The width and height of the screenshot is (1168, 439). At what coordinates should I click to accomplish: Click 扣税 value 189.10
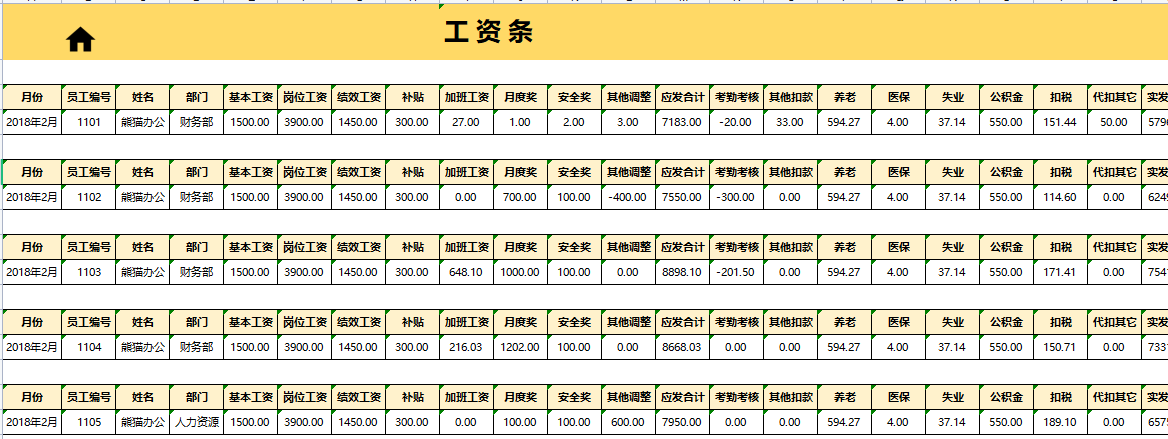tap(1060, 422)
